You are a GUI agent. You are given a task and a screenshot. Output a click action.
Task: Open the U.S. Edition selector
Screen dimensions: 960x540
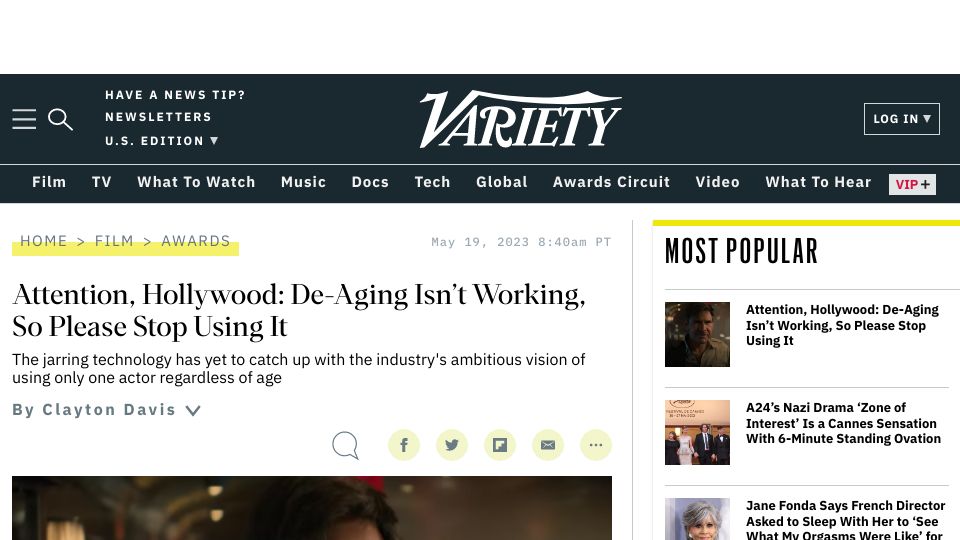coord(162,141)
